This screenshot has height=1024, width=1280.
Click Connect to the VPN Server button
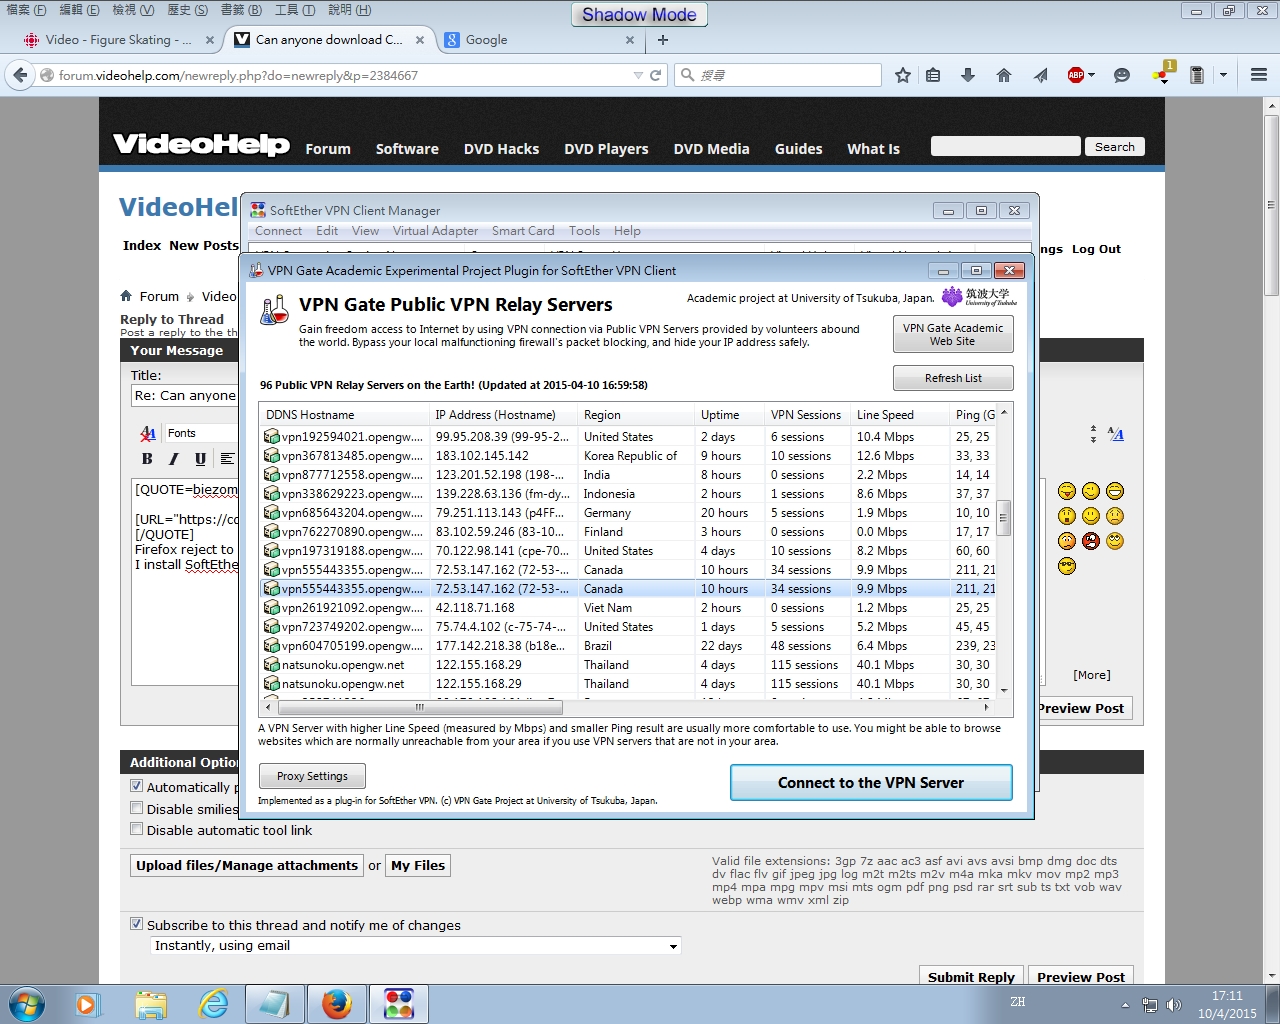(871, 783)
